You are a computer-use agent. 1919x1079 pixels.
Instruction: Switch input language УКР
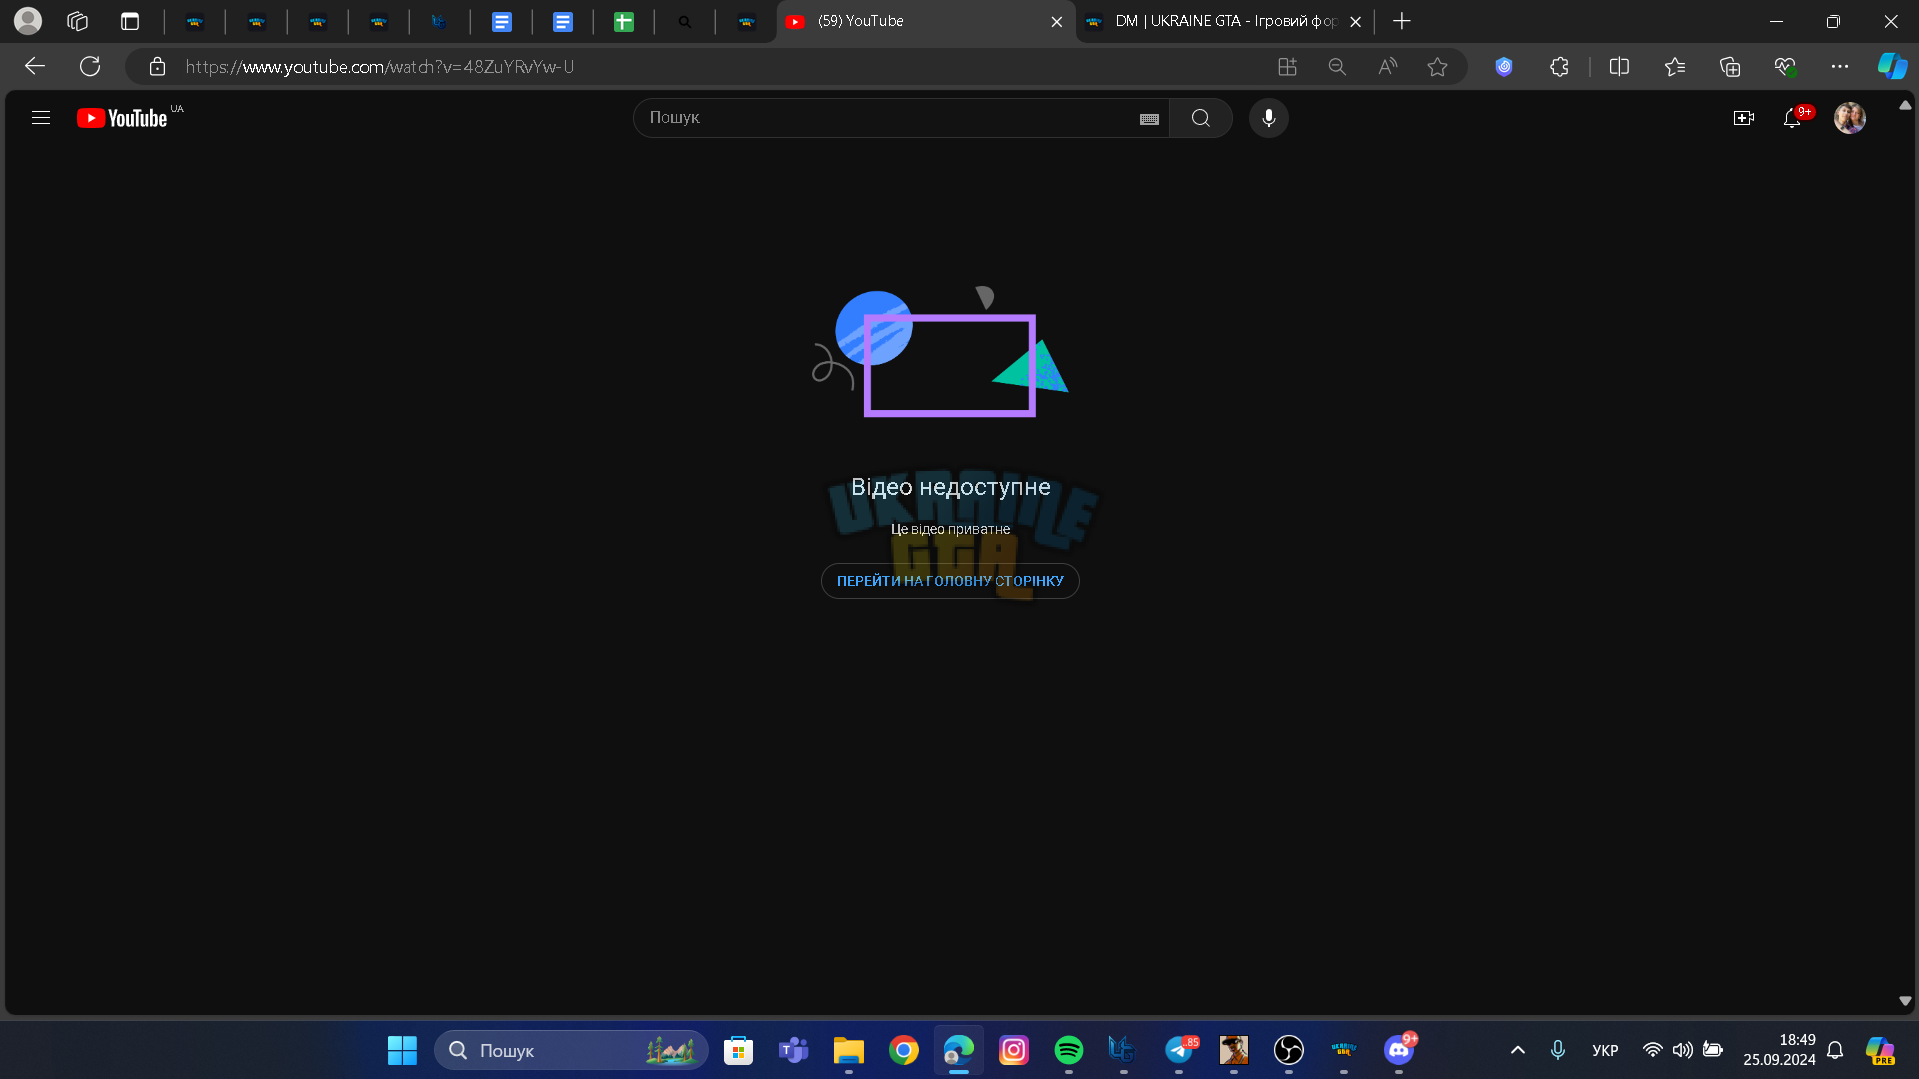tap(1605, 1050)
